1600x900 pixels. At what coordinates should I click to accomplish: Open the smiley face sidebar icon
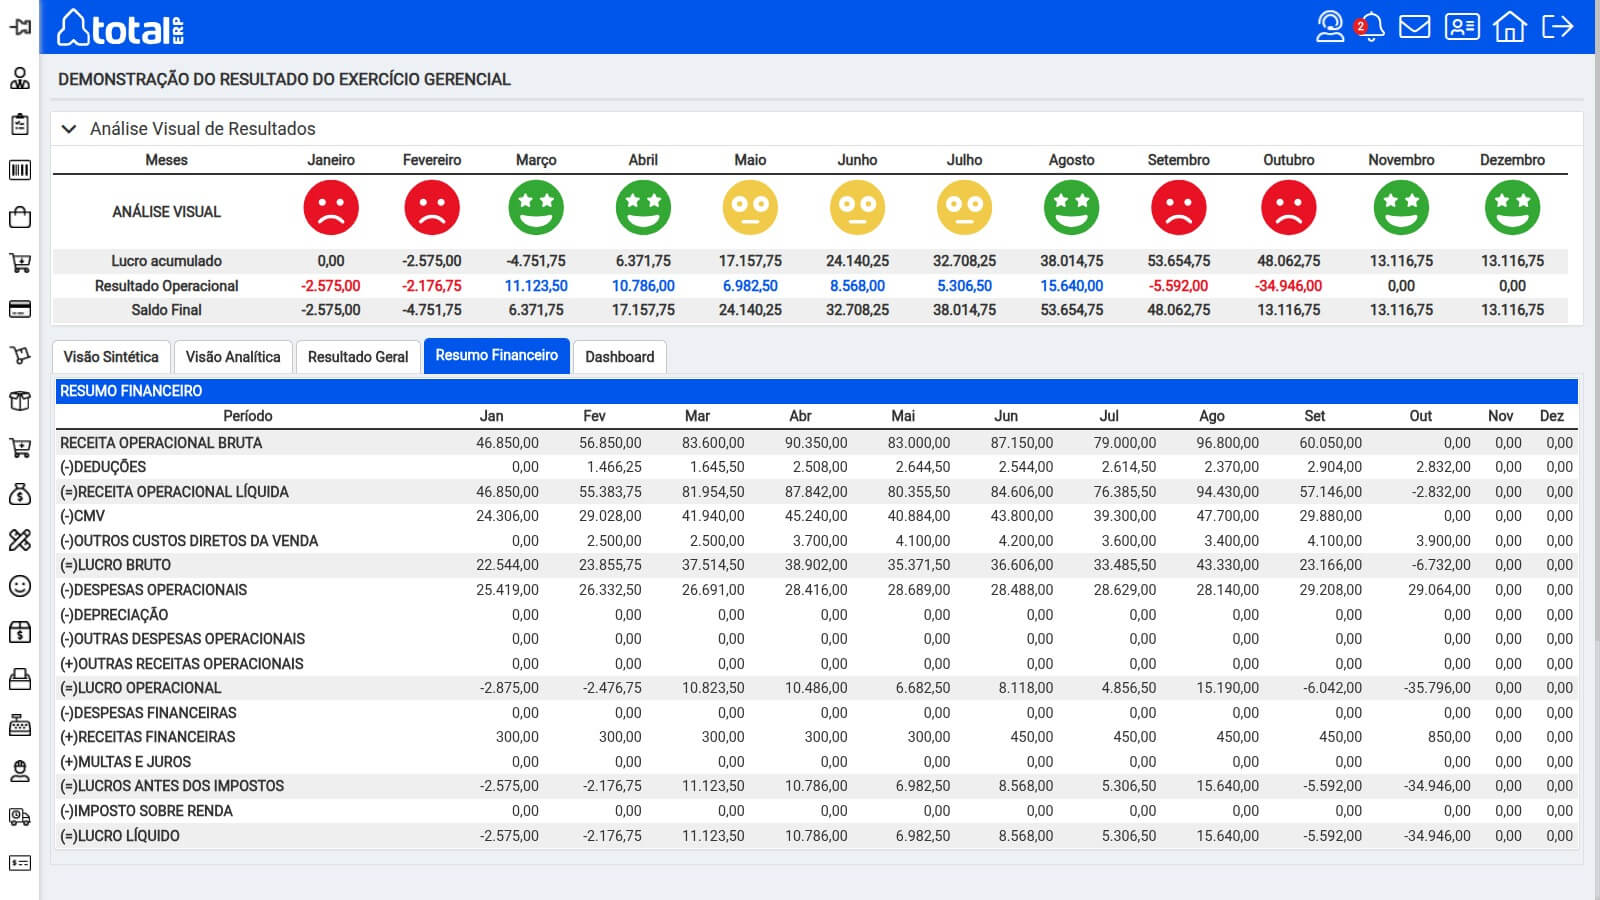click(x=20, y=586)
